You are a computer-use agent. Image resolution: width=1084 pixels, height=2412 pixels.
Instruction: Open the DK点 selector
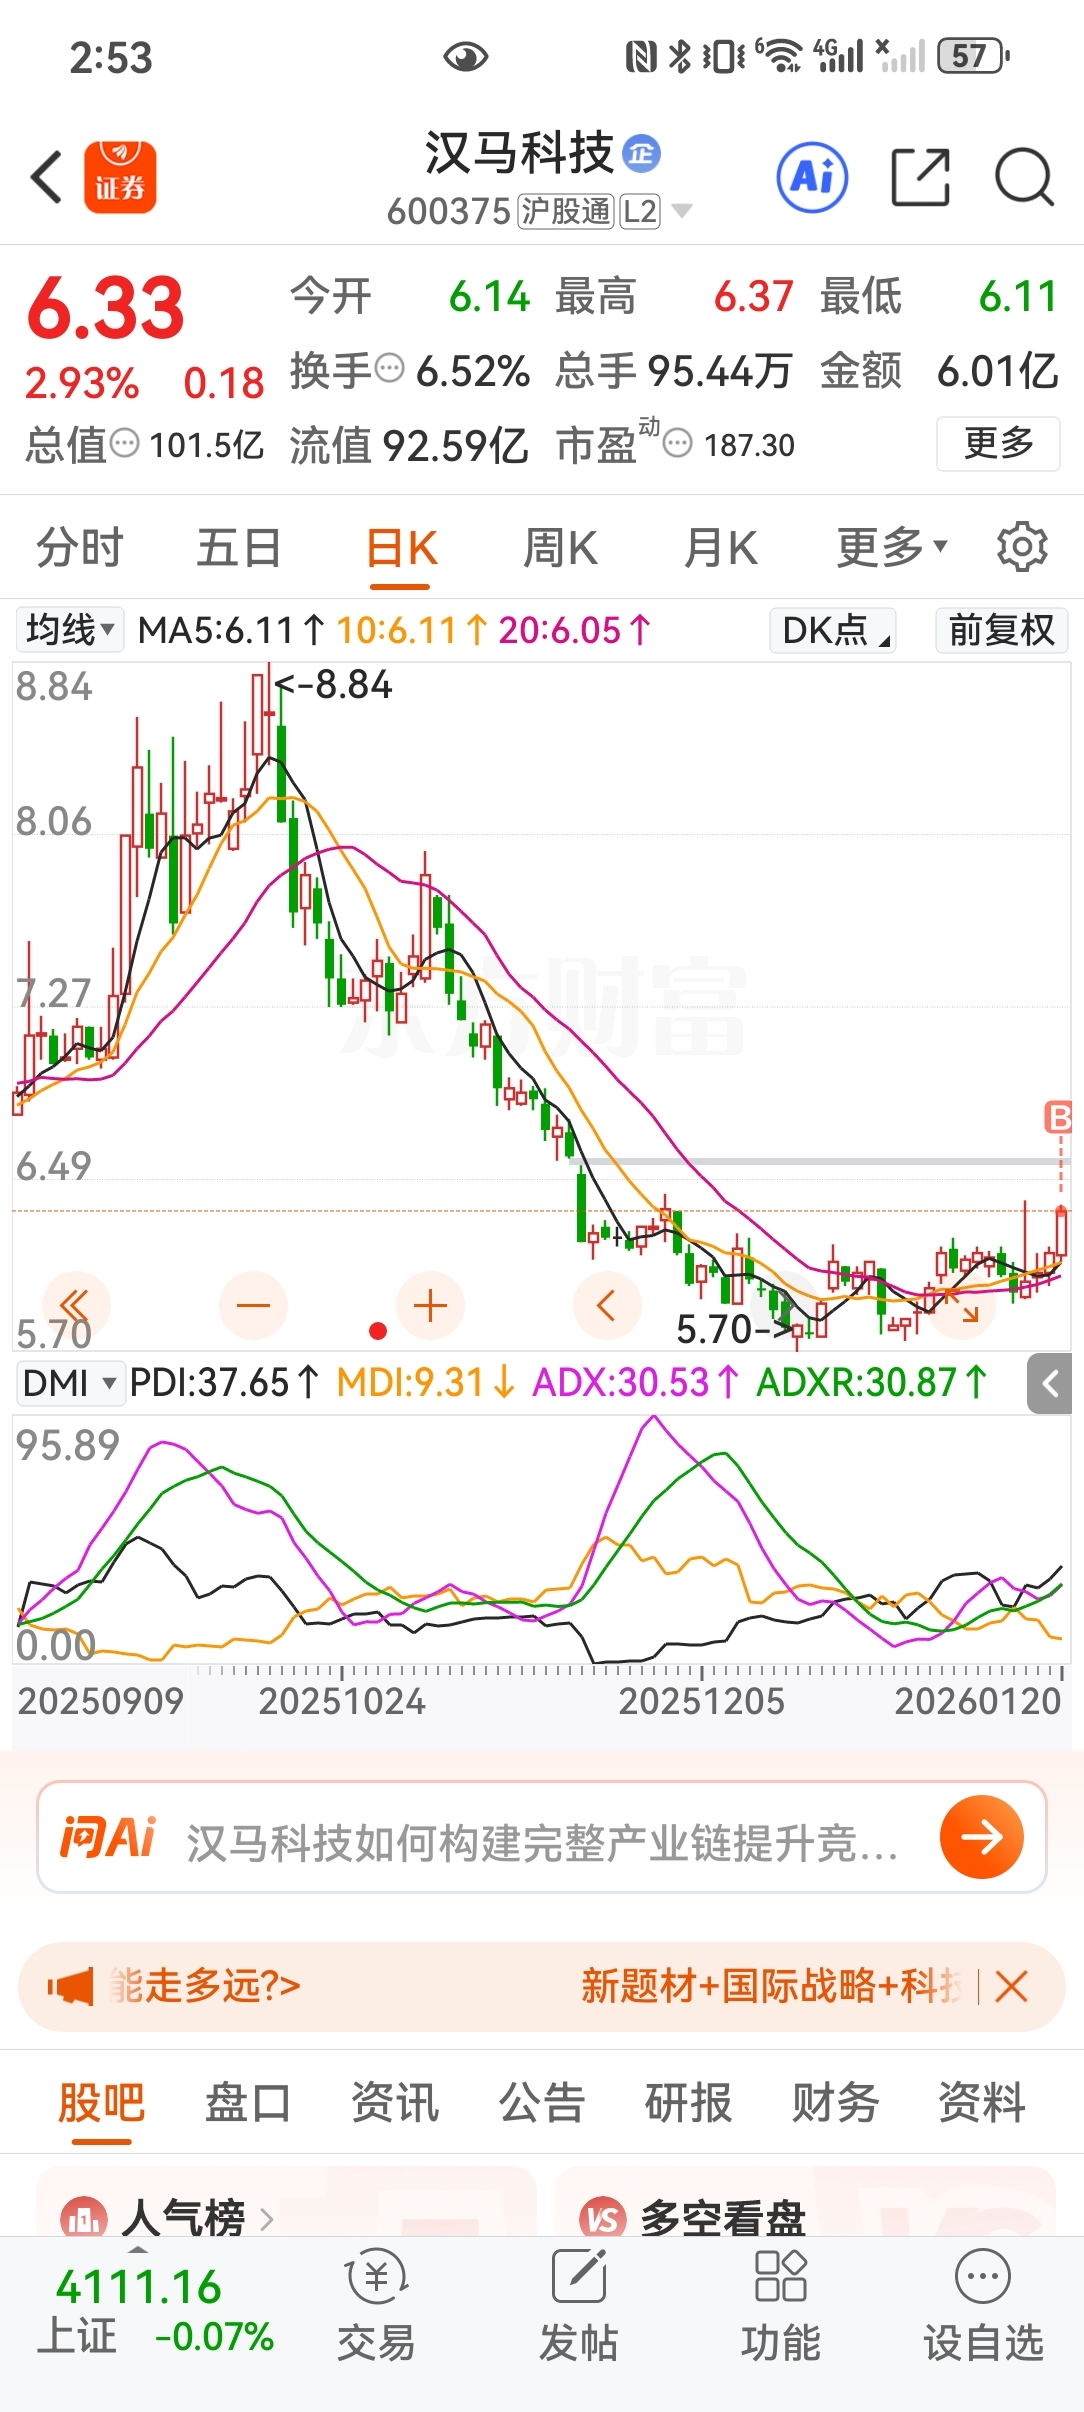pyautogui.click(x=833, y=631)
